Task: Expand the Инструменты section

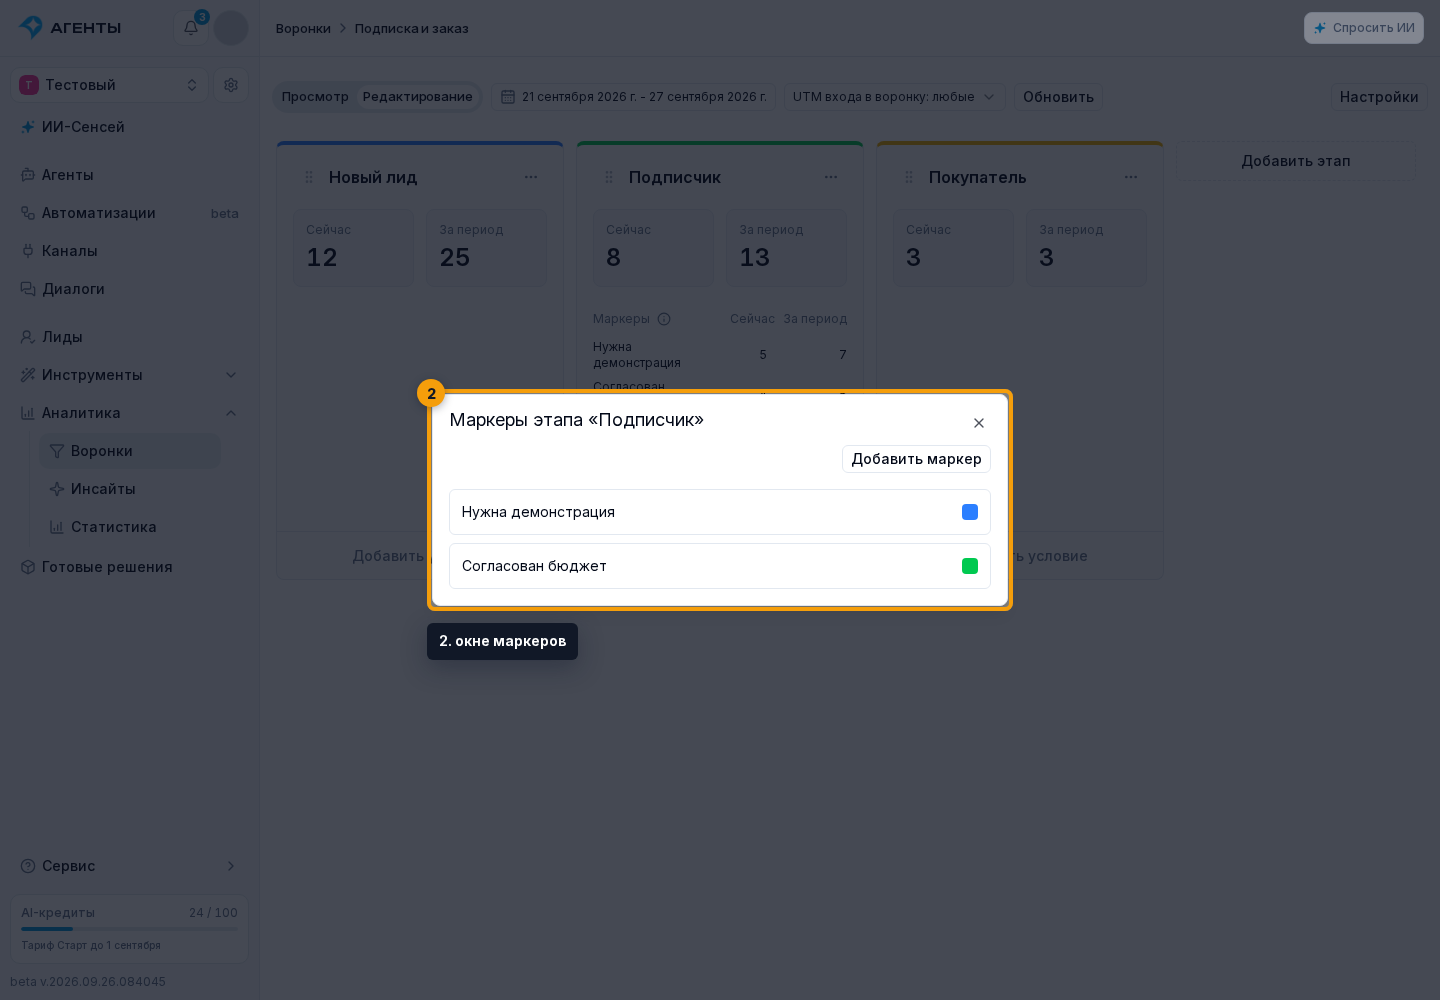Action: pos(130,375)
